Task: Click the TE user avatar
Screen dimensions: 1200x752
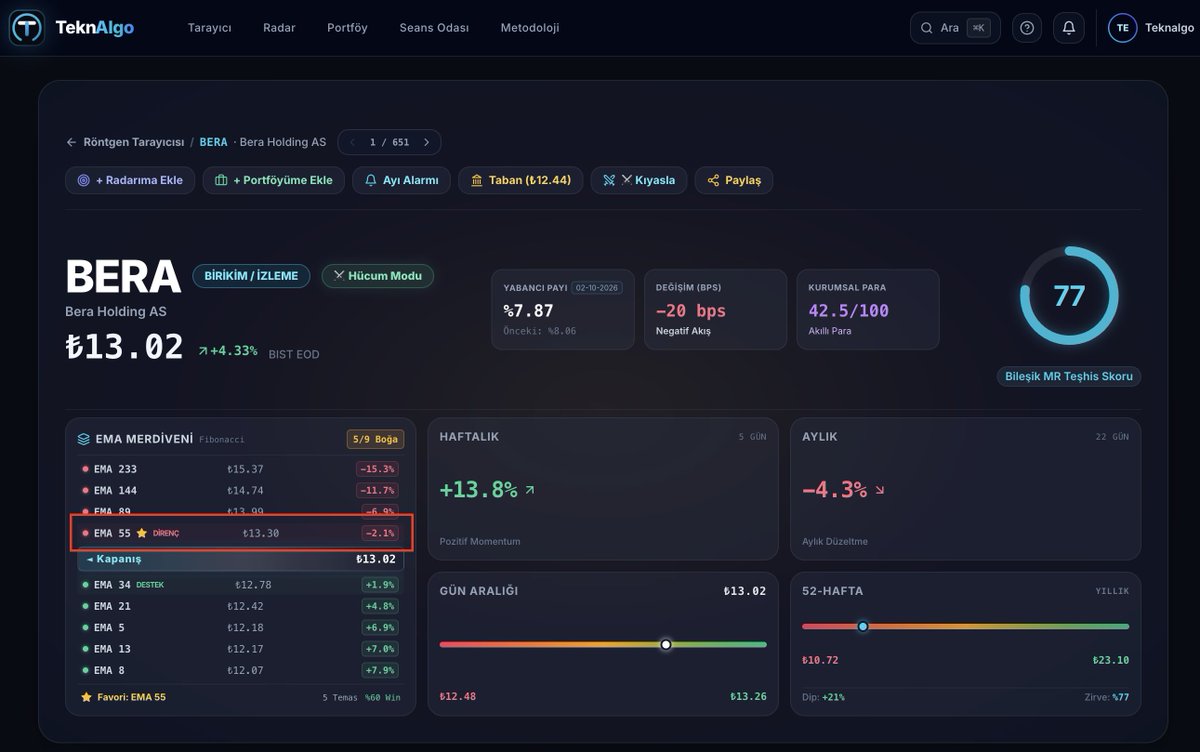Action: [1122, 28]
